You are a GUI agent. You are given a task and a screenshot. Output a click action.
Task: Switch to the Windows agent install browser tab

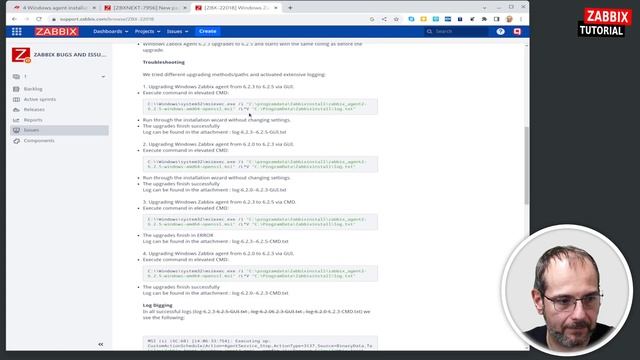(x=54, y=8)
